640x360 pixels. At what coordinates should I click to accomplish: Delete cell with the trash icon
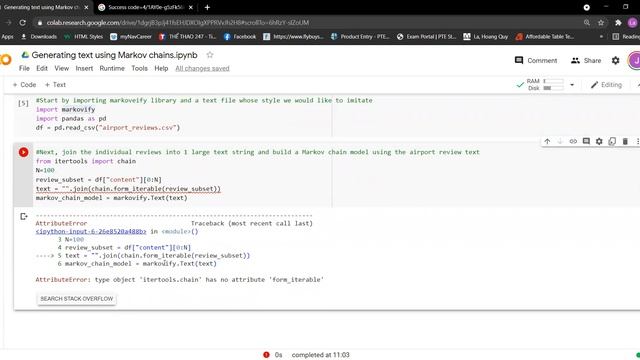(625, 141)
